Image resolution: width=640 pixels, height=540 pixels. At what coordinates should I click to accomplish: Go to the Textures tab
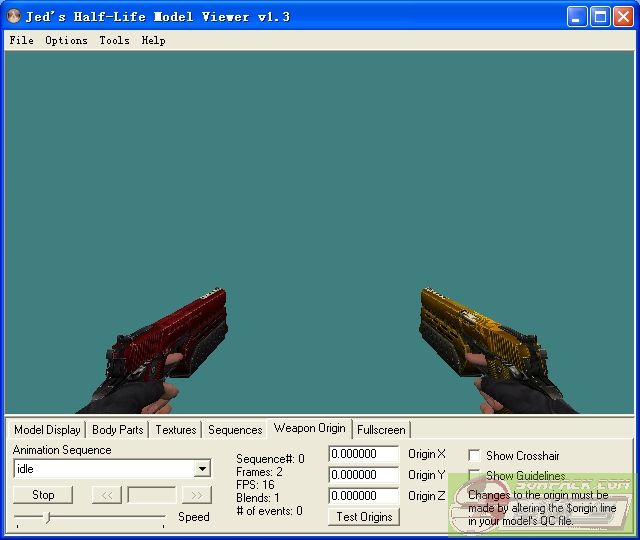coord(176,430)
